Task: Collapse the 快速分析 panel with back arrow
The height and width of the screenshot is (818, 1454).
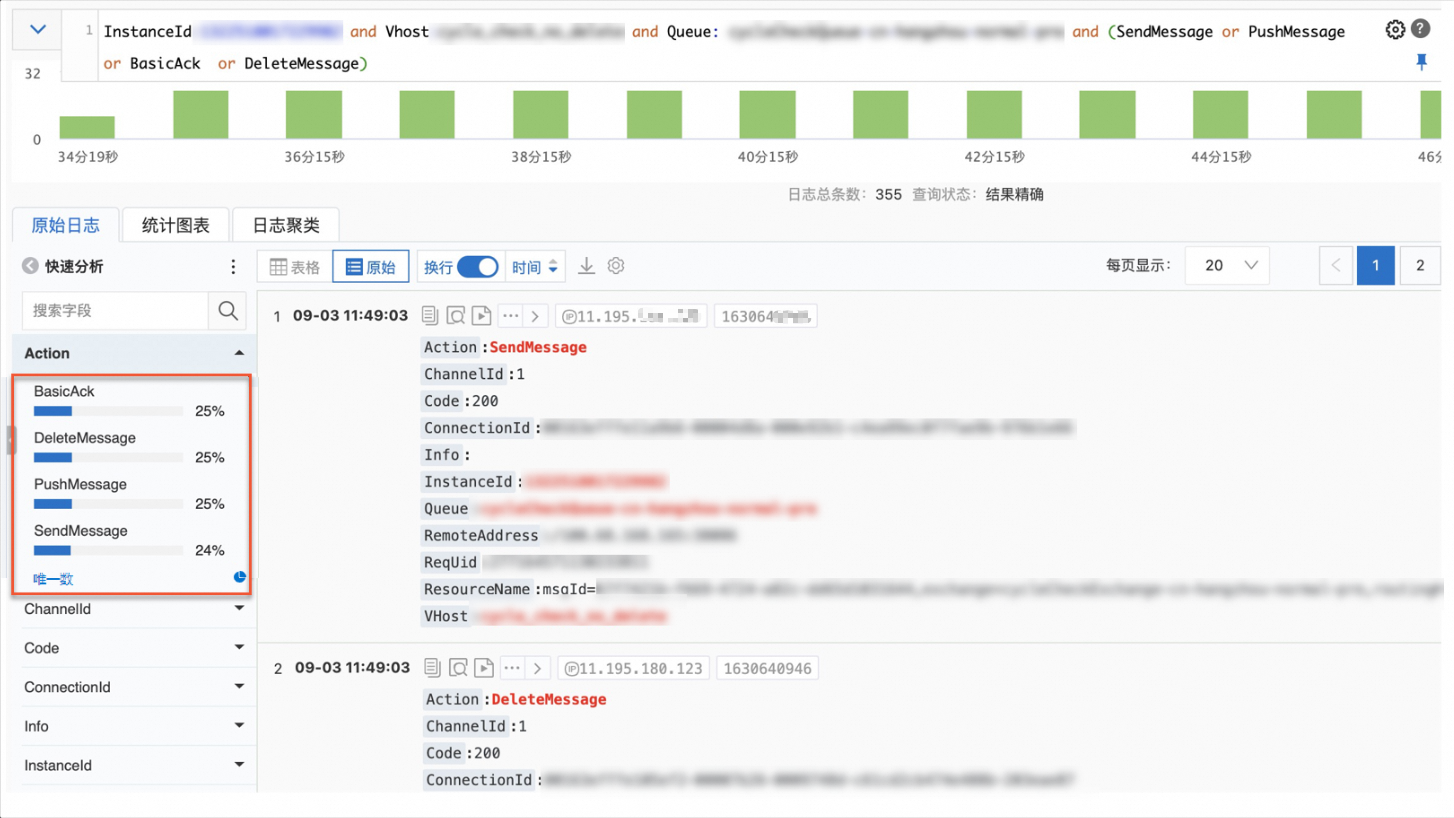Action: tap(31, 266)
